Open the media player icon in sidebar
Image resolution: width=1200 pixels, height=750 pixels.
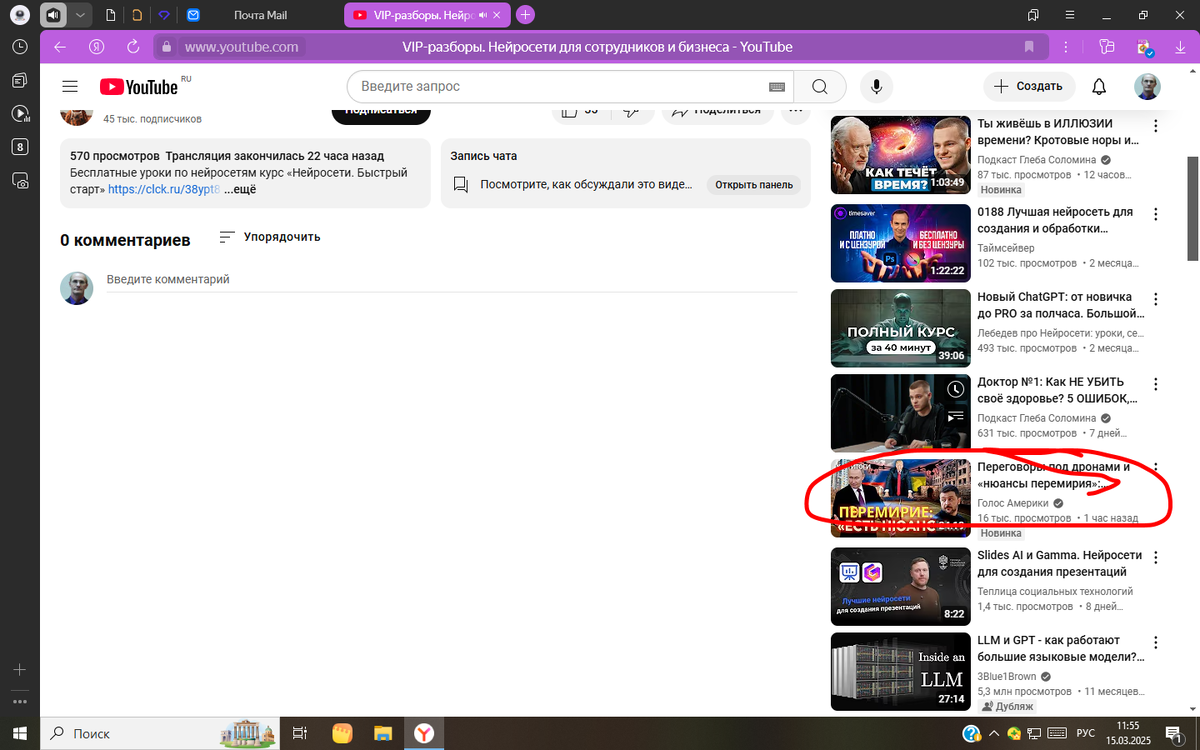click(x=19, y=114)
